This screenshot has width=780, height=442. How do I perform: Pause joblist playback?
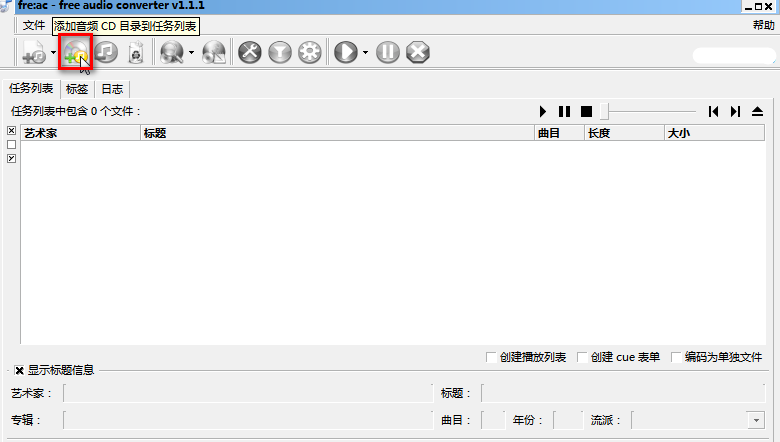[x=564, y=111]
